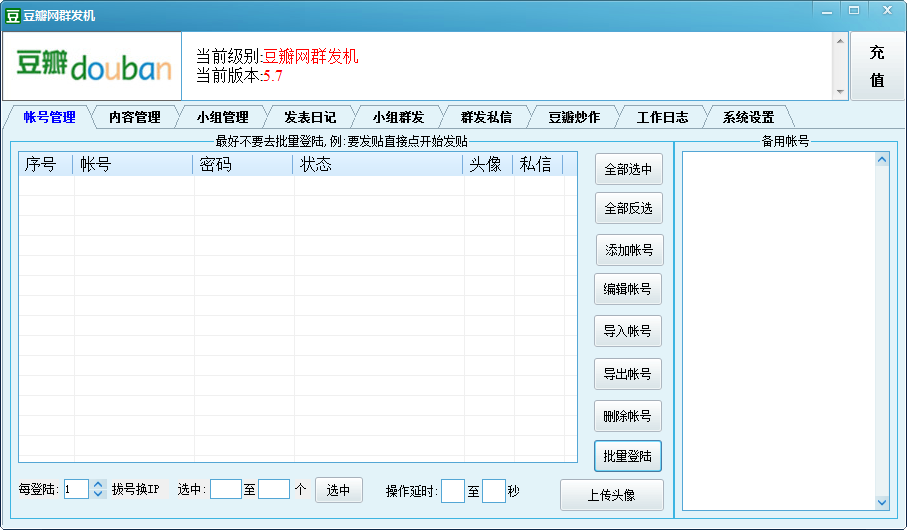Click the 操作延时 minimum seconds field
The width and height of the screenshot is (907, 530).
tap(452, 491)
